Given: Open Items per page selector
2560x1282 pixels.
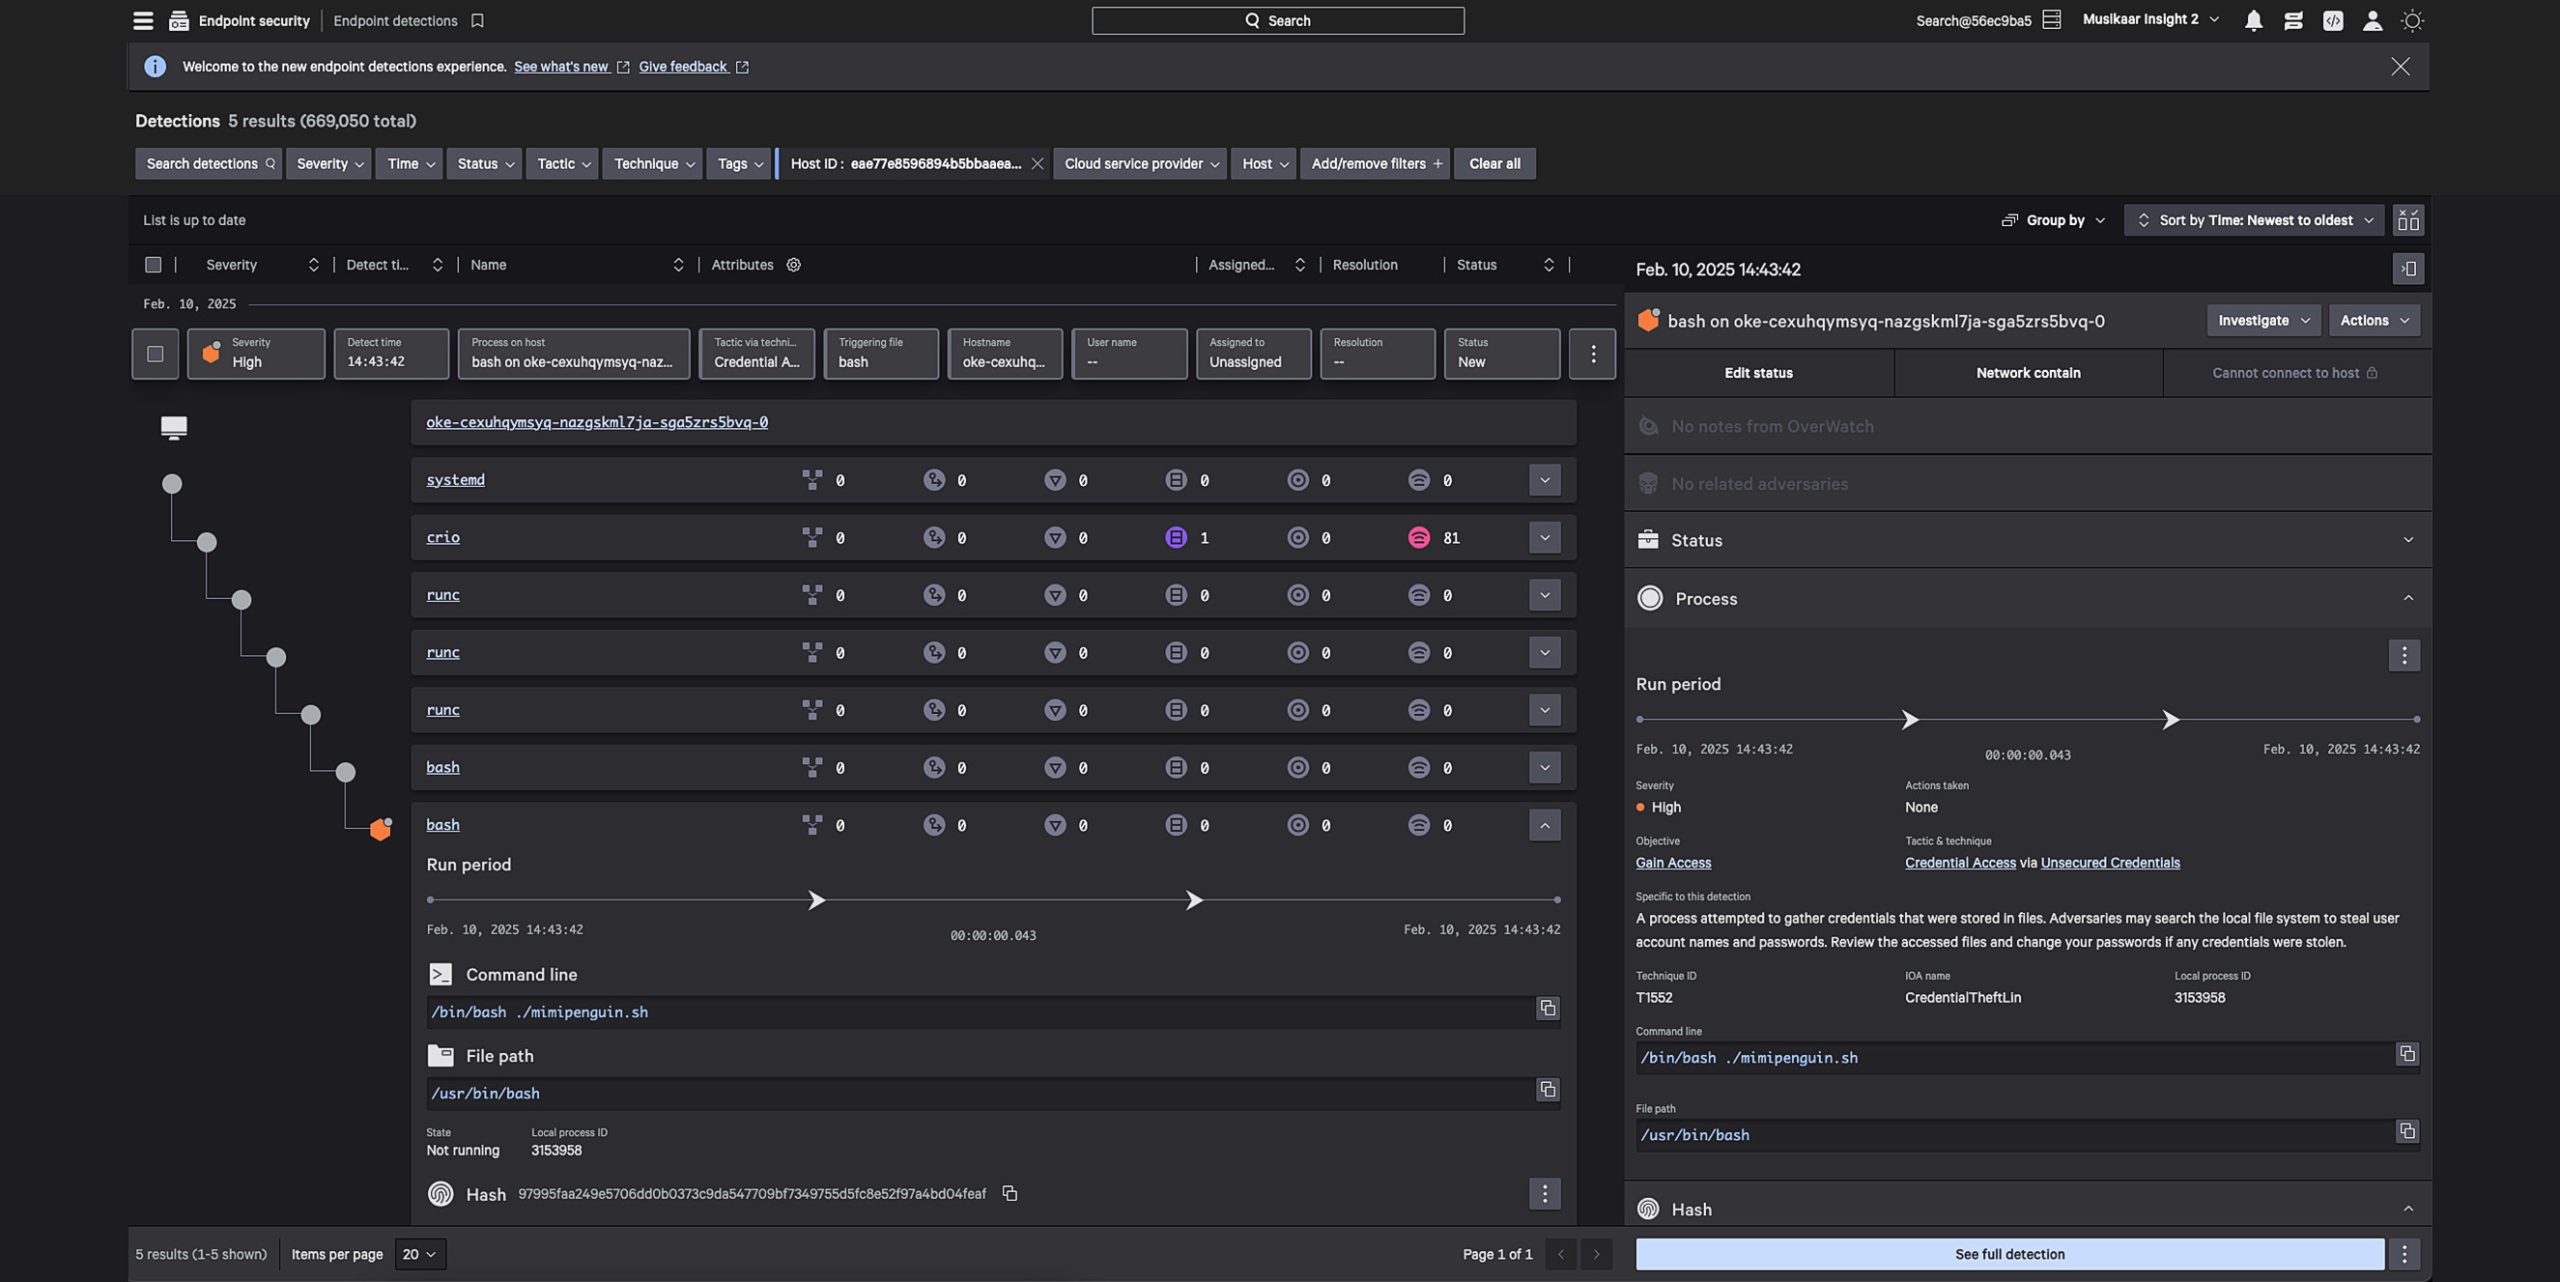Looking at the screenshot, I should coord(420,1254).
